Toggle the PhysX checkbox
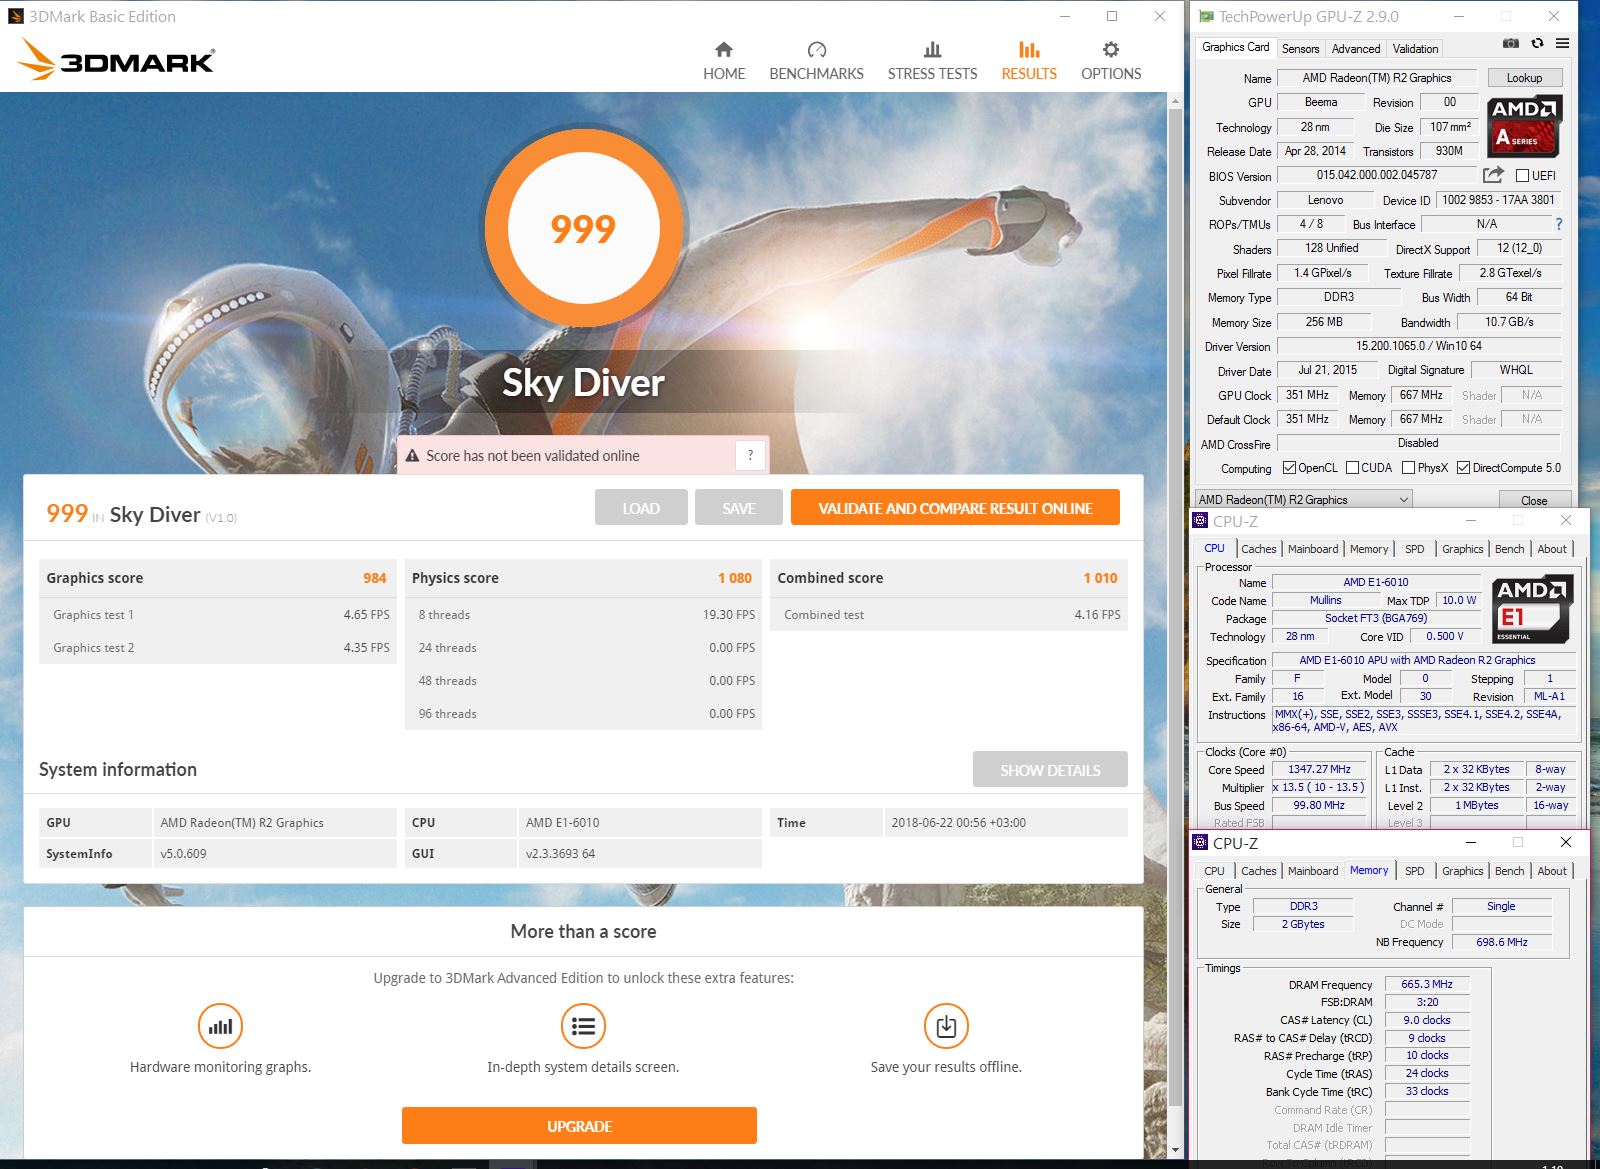Viewport: 1600px width, 1169px height. (x=1408, y=468)
